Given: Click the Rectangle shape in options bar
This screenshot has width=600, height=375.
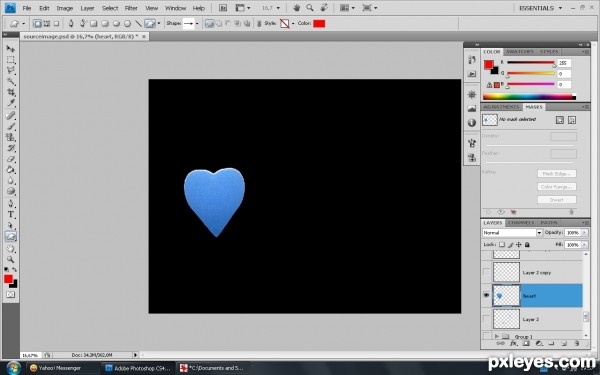Looking at the screenshot, I should [94, 24].
